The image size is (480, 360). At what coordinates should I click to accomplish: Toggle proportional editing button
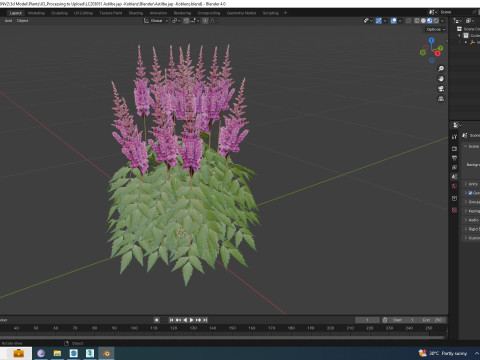(205, 21)
